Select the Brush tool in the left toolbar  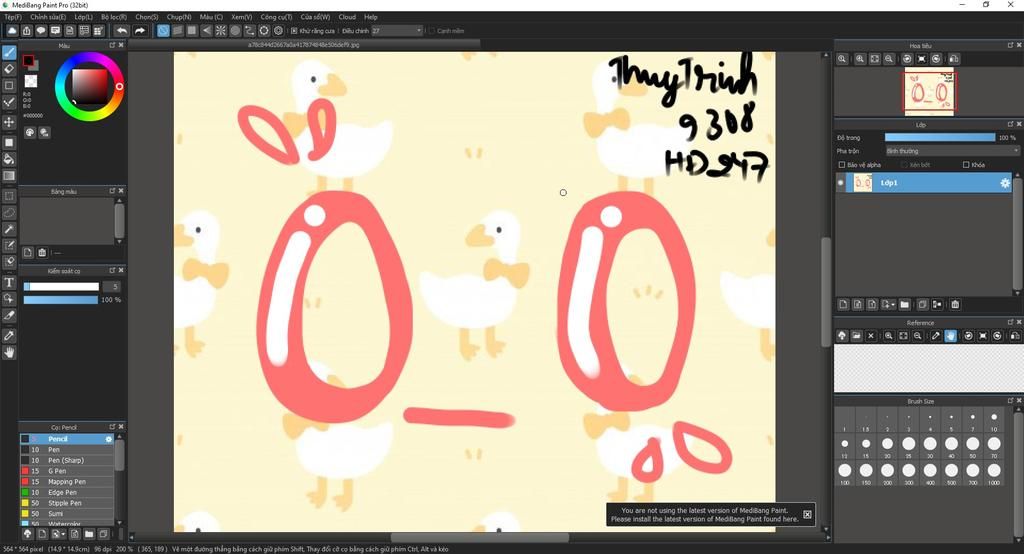click(9, 52)
